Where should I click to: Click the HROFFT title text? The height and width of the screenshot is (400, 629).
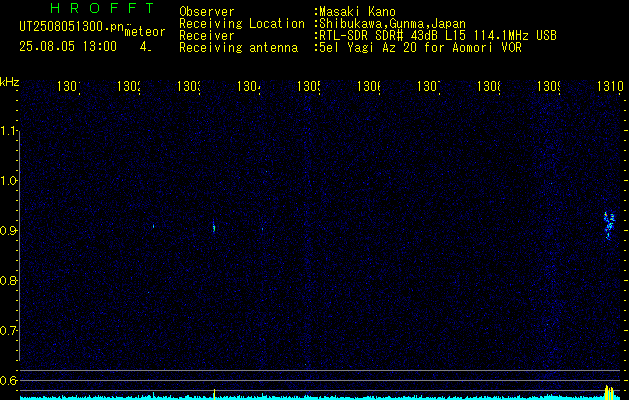point(103,8)
